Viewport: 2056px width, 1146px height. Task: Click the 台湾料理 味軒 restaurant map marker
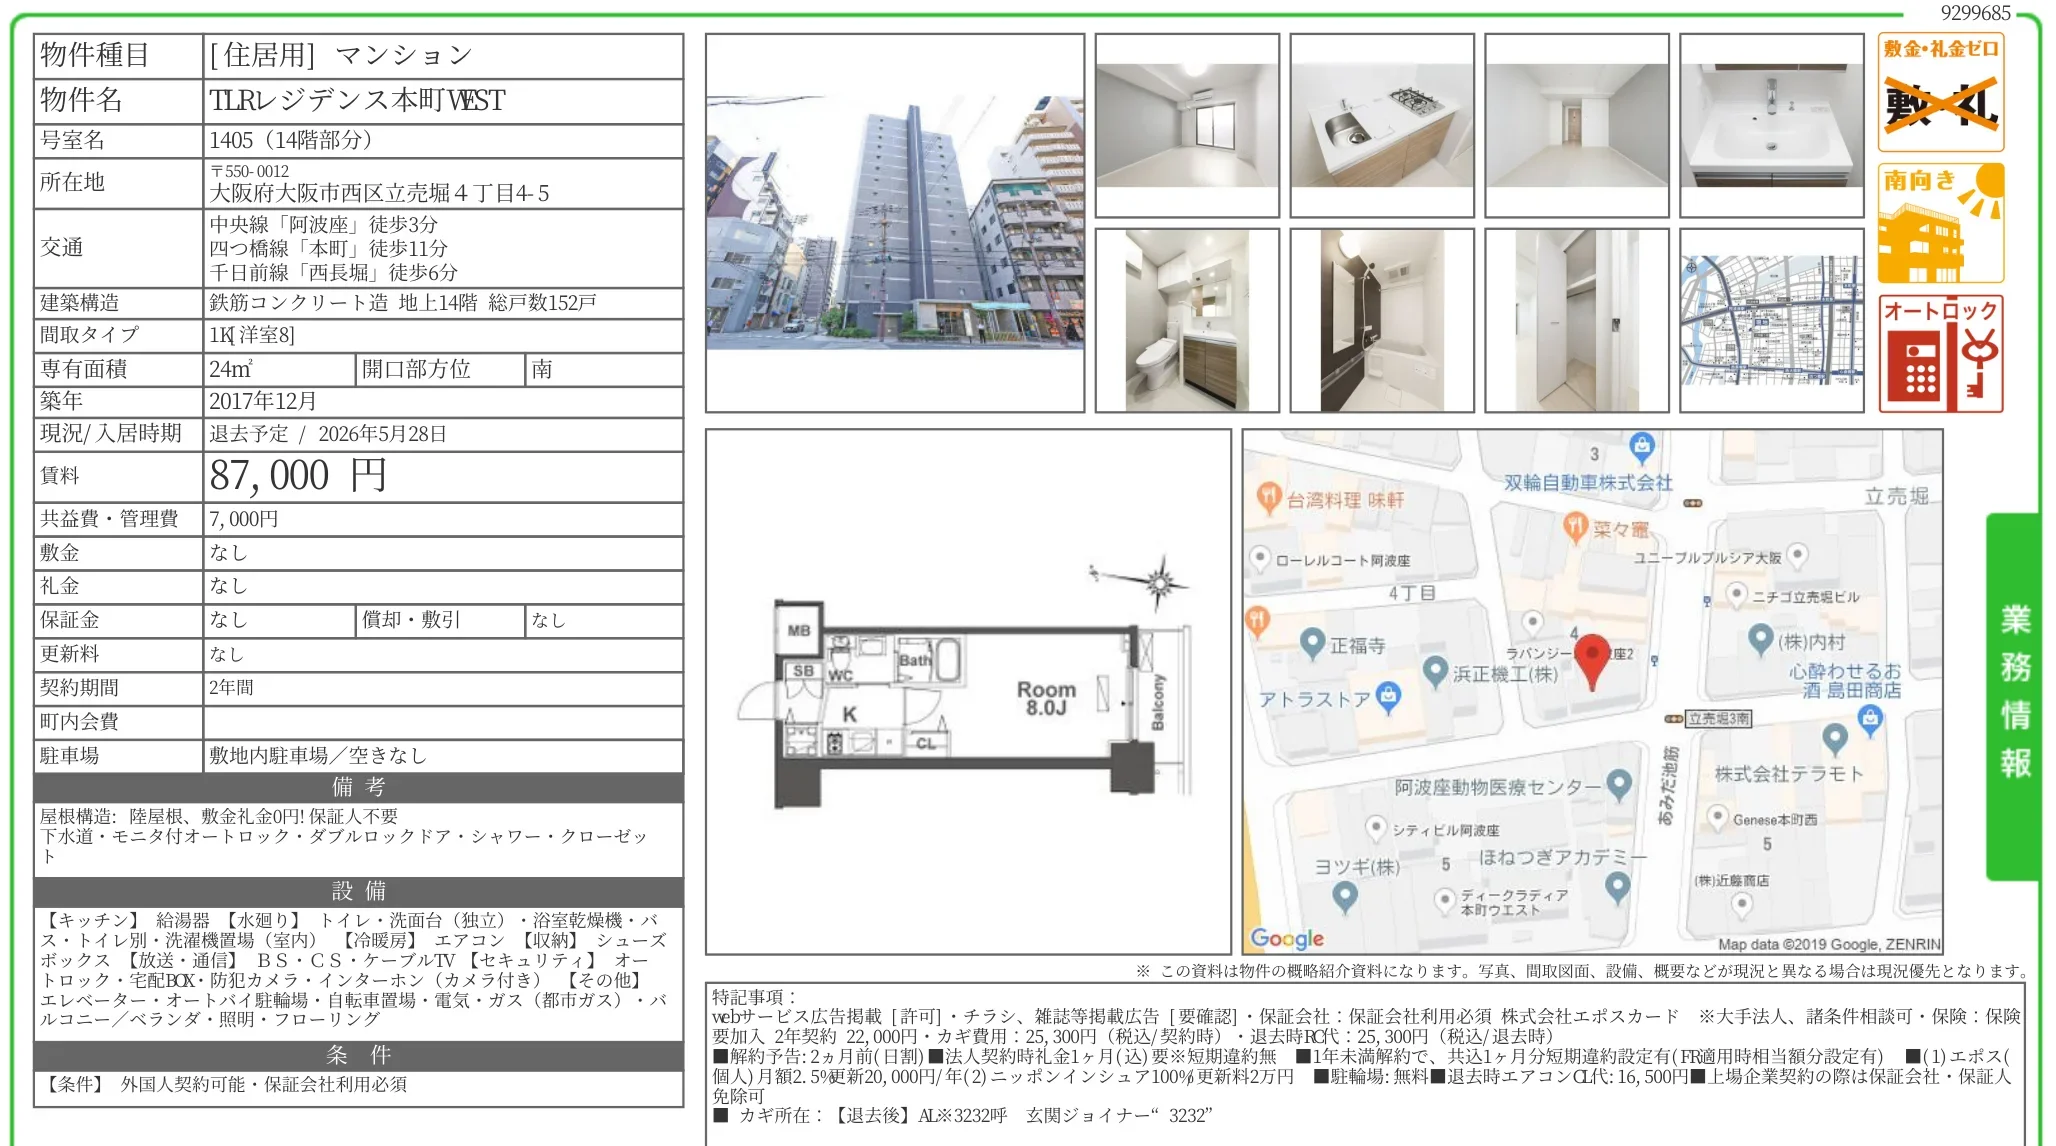point(1268,497)
